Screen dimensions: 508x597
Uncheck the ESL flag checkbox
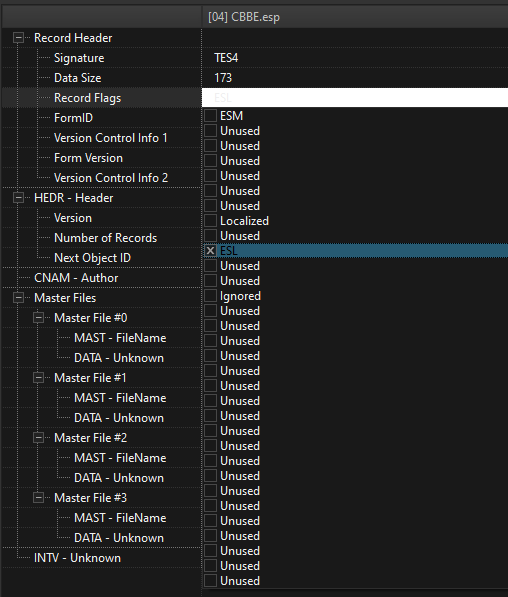[x=210, y=251]
